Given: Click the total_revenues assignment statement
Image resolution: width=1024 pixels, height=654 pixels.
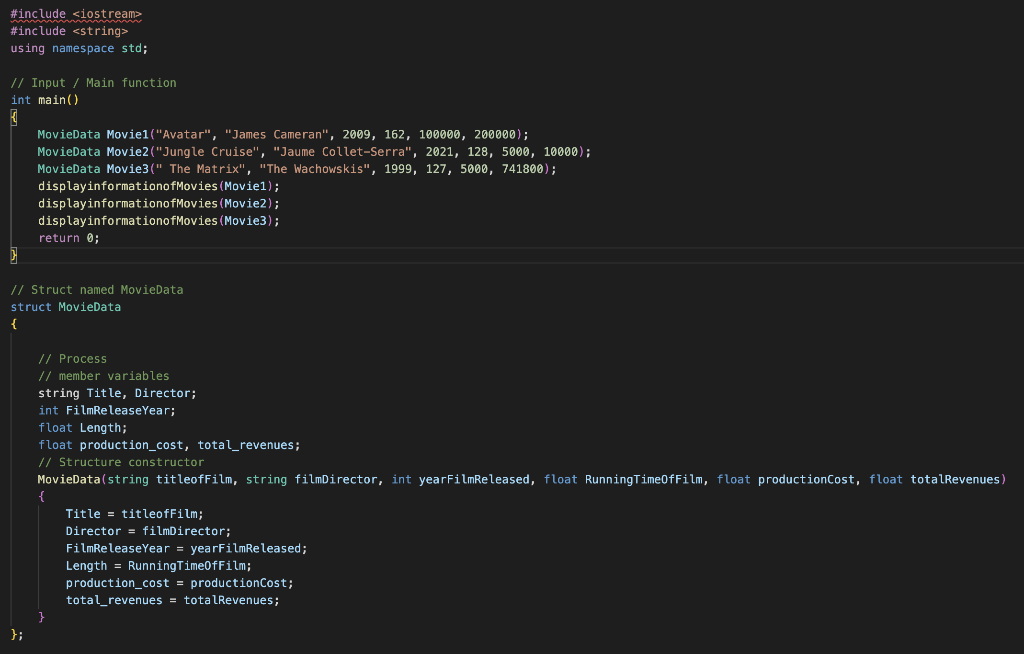Looking at the screenshot, I should (x=115, y=599).
